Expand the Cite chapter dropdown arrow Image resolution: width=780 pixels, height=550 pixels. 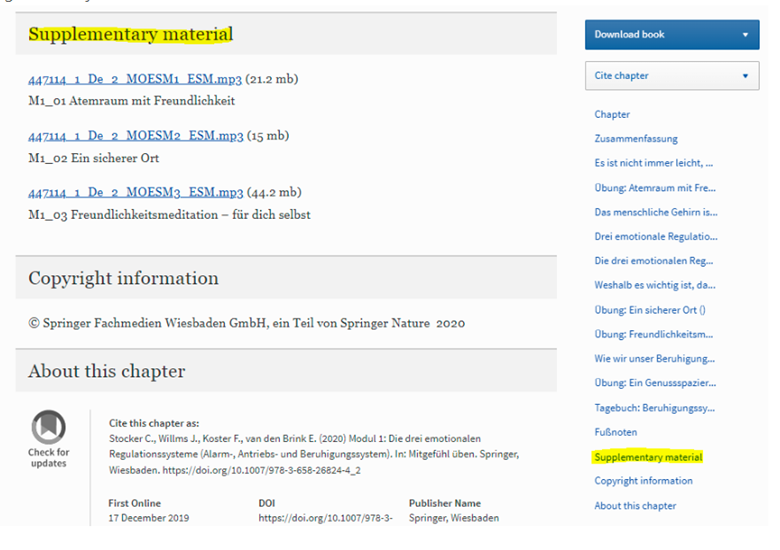coord(745,76)
